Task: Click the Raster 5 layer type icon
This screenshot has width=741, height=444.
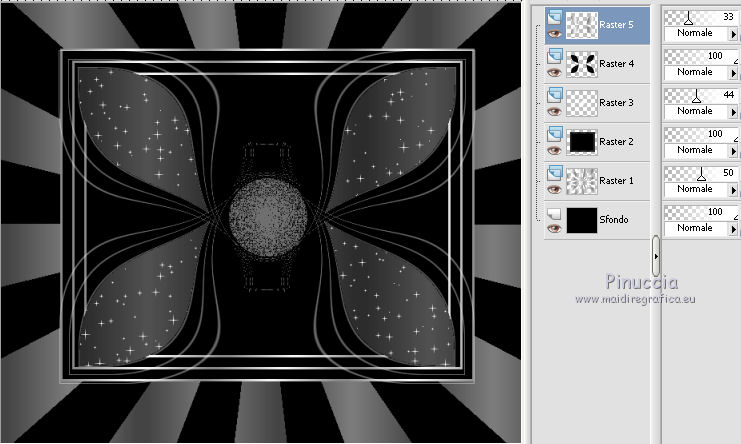Action: (553, 15)
